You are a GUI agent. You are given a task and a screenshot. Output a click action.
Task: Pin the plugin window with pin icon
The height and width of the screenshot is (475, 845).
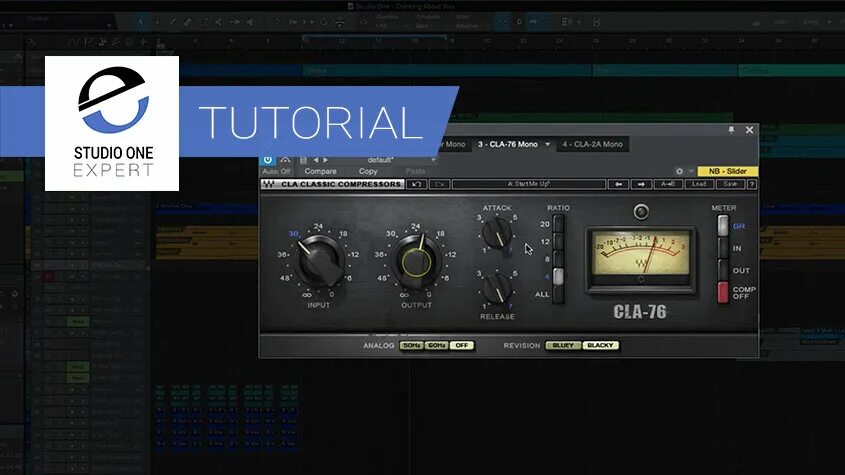click(x=731, y=130)
